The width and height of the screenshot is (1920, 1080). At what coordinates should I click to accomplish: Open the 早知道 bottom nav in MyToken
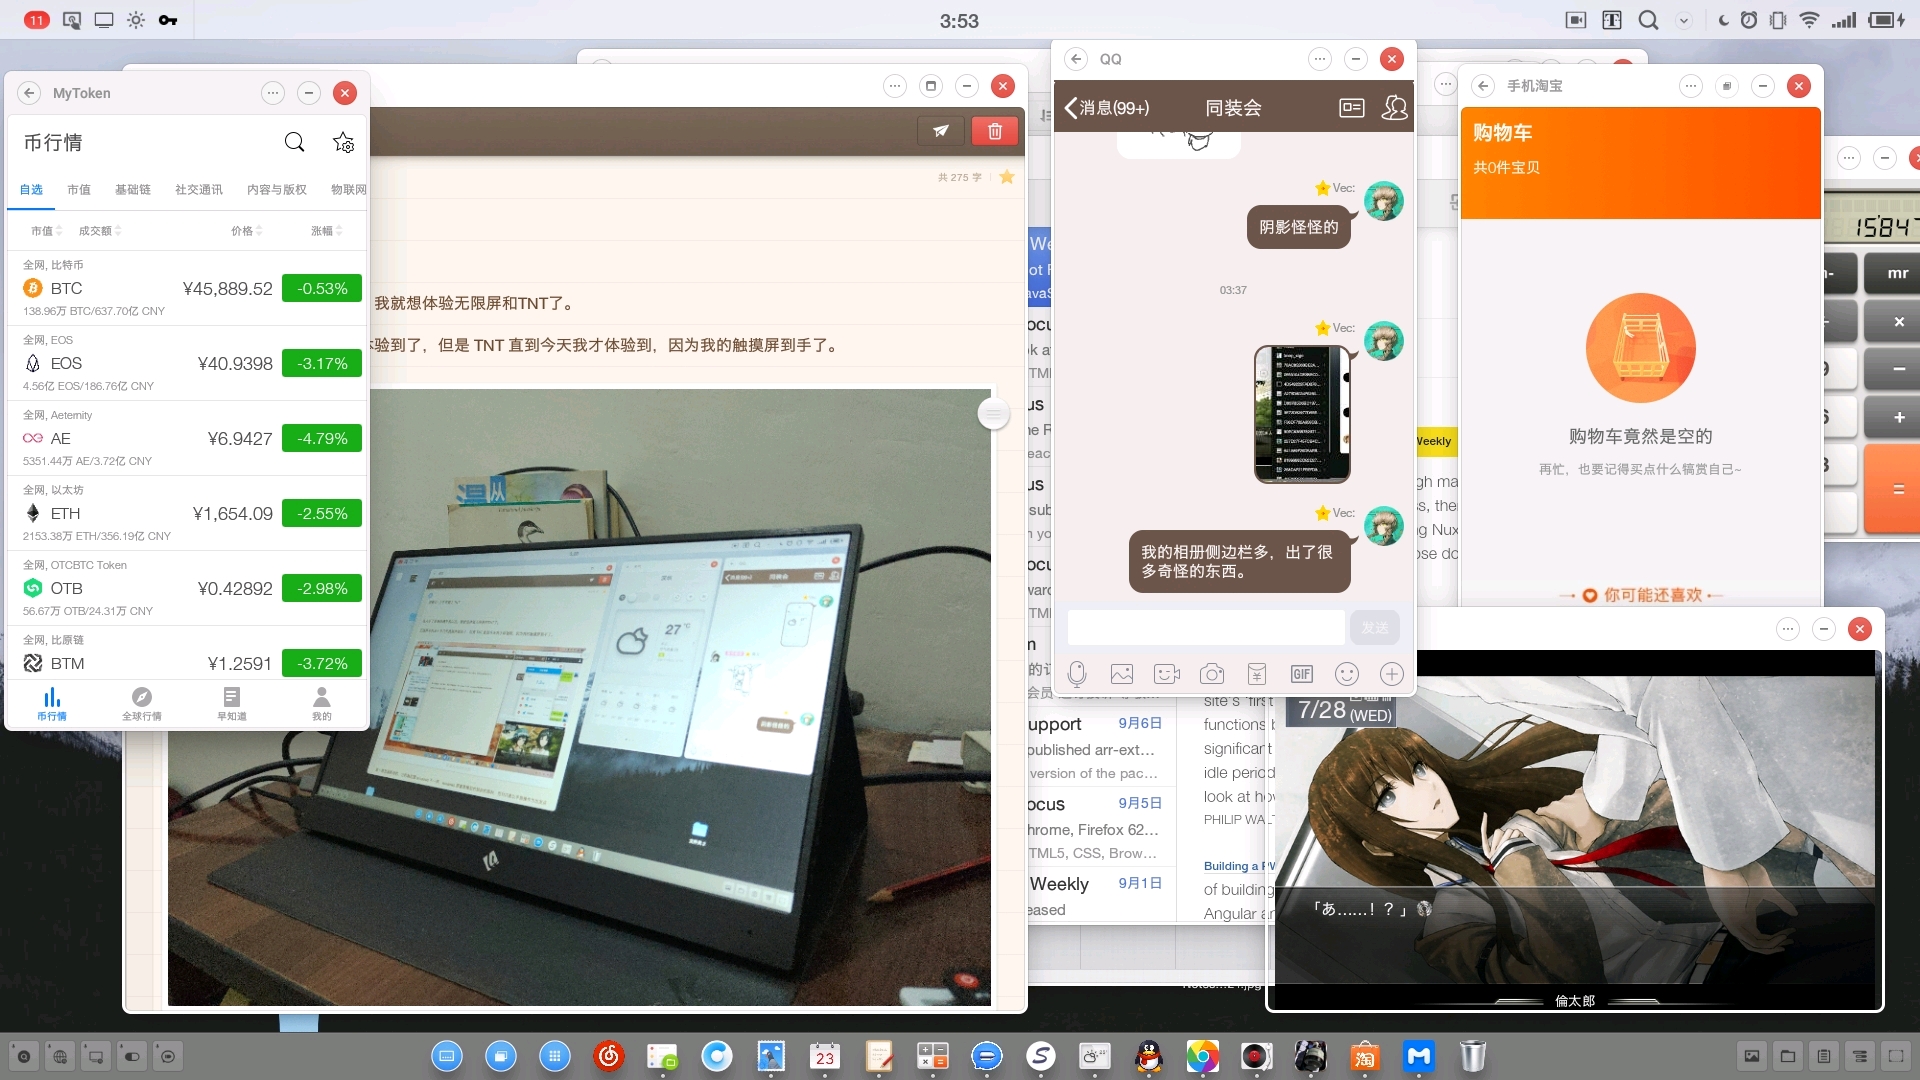pos(231,704)
